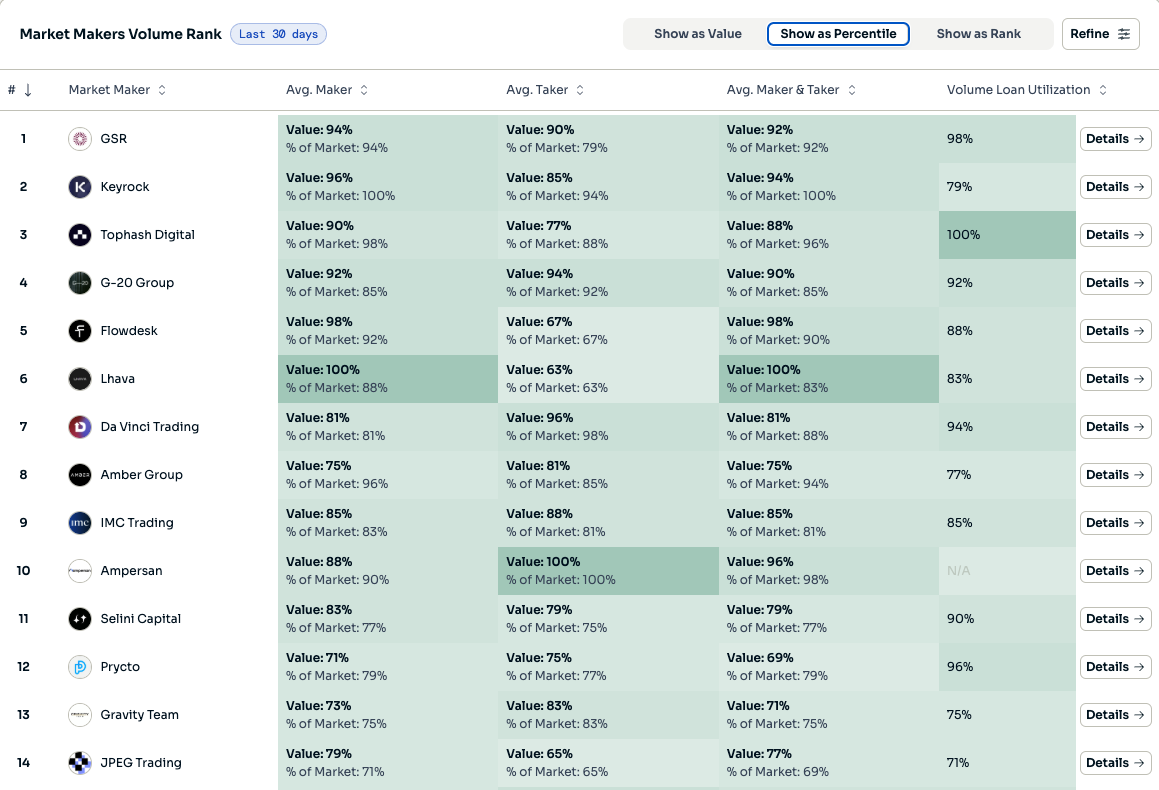The height and width of the screenshot is (790, 1159).
Task: Click Ampersan's Avg. Taker Value: 100% cell
Action: 608,571
